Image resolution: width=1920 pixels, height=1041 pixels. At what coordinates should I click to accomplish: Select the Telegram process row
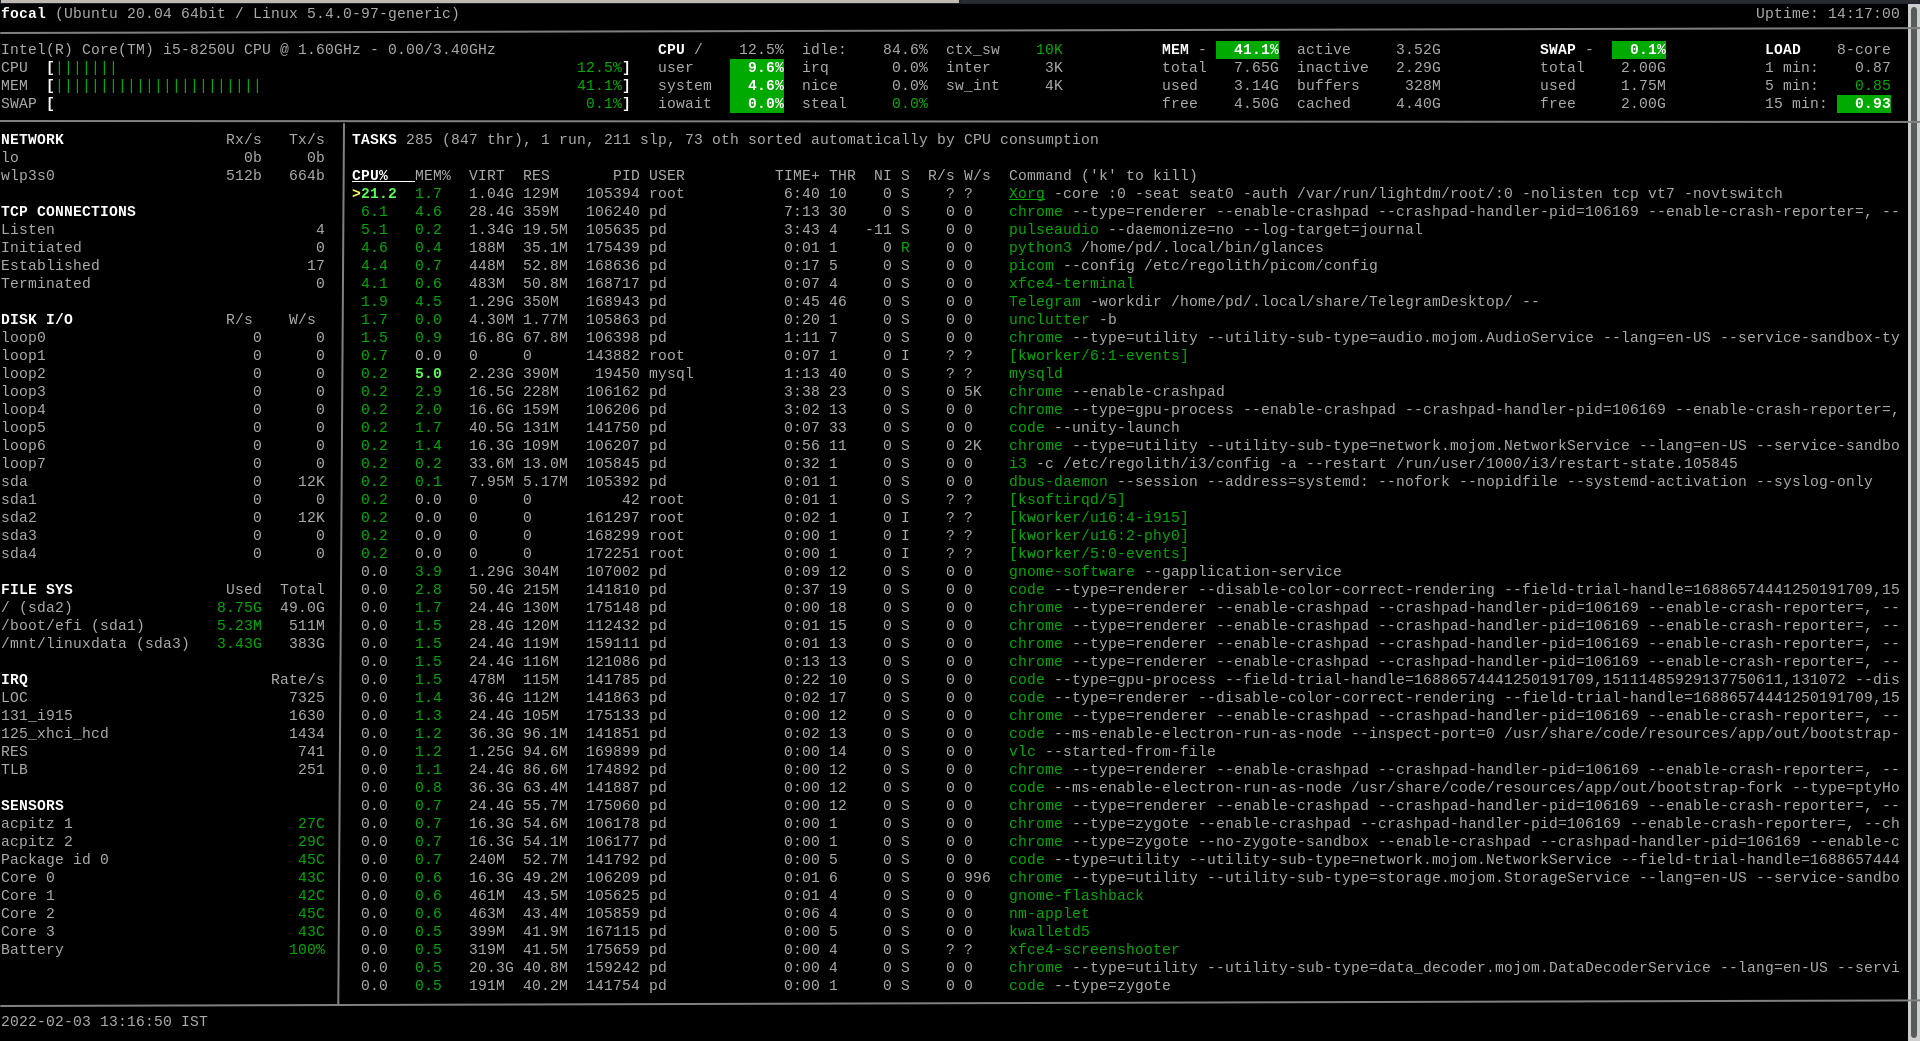pyautogui.click(x=1125, y=302)
